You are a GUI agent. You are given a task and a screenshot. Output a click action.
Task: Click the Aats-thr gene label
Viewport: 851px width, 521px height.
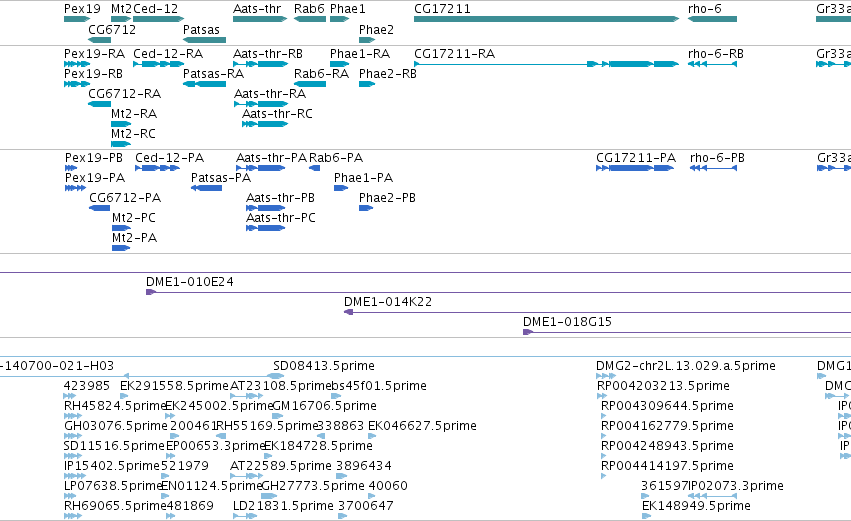[x=257, y=9]
